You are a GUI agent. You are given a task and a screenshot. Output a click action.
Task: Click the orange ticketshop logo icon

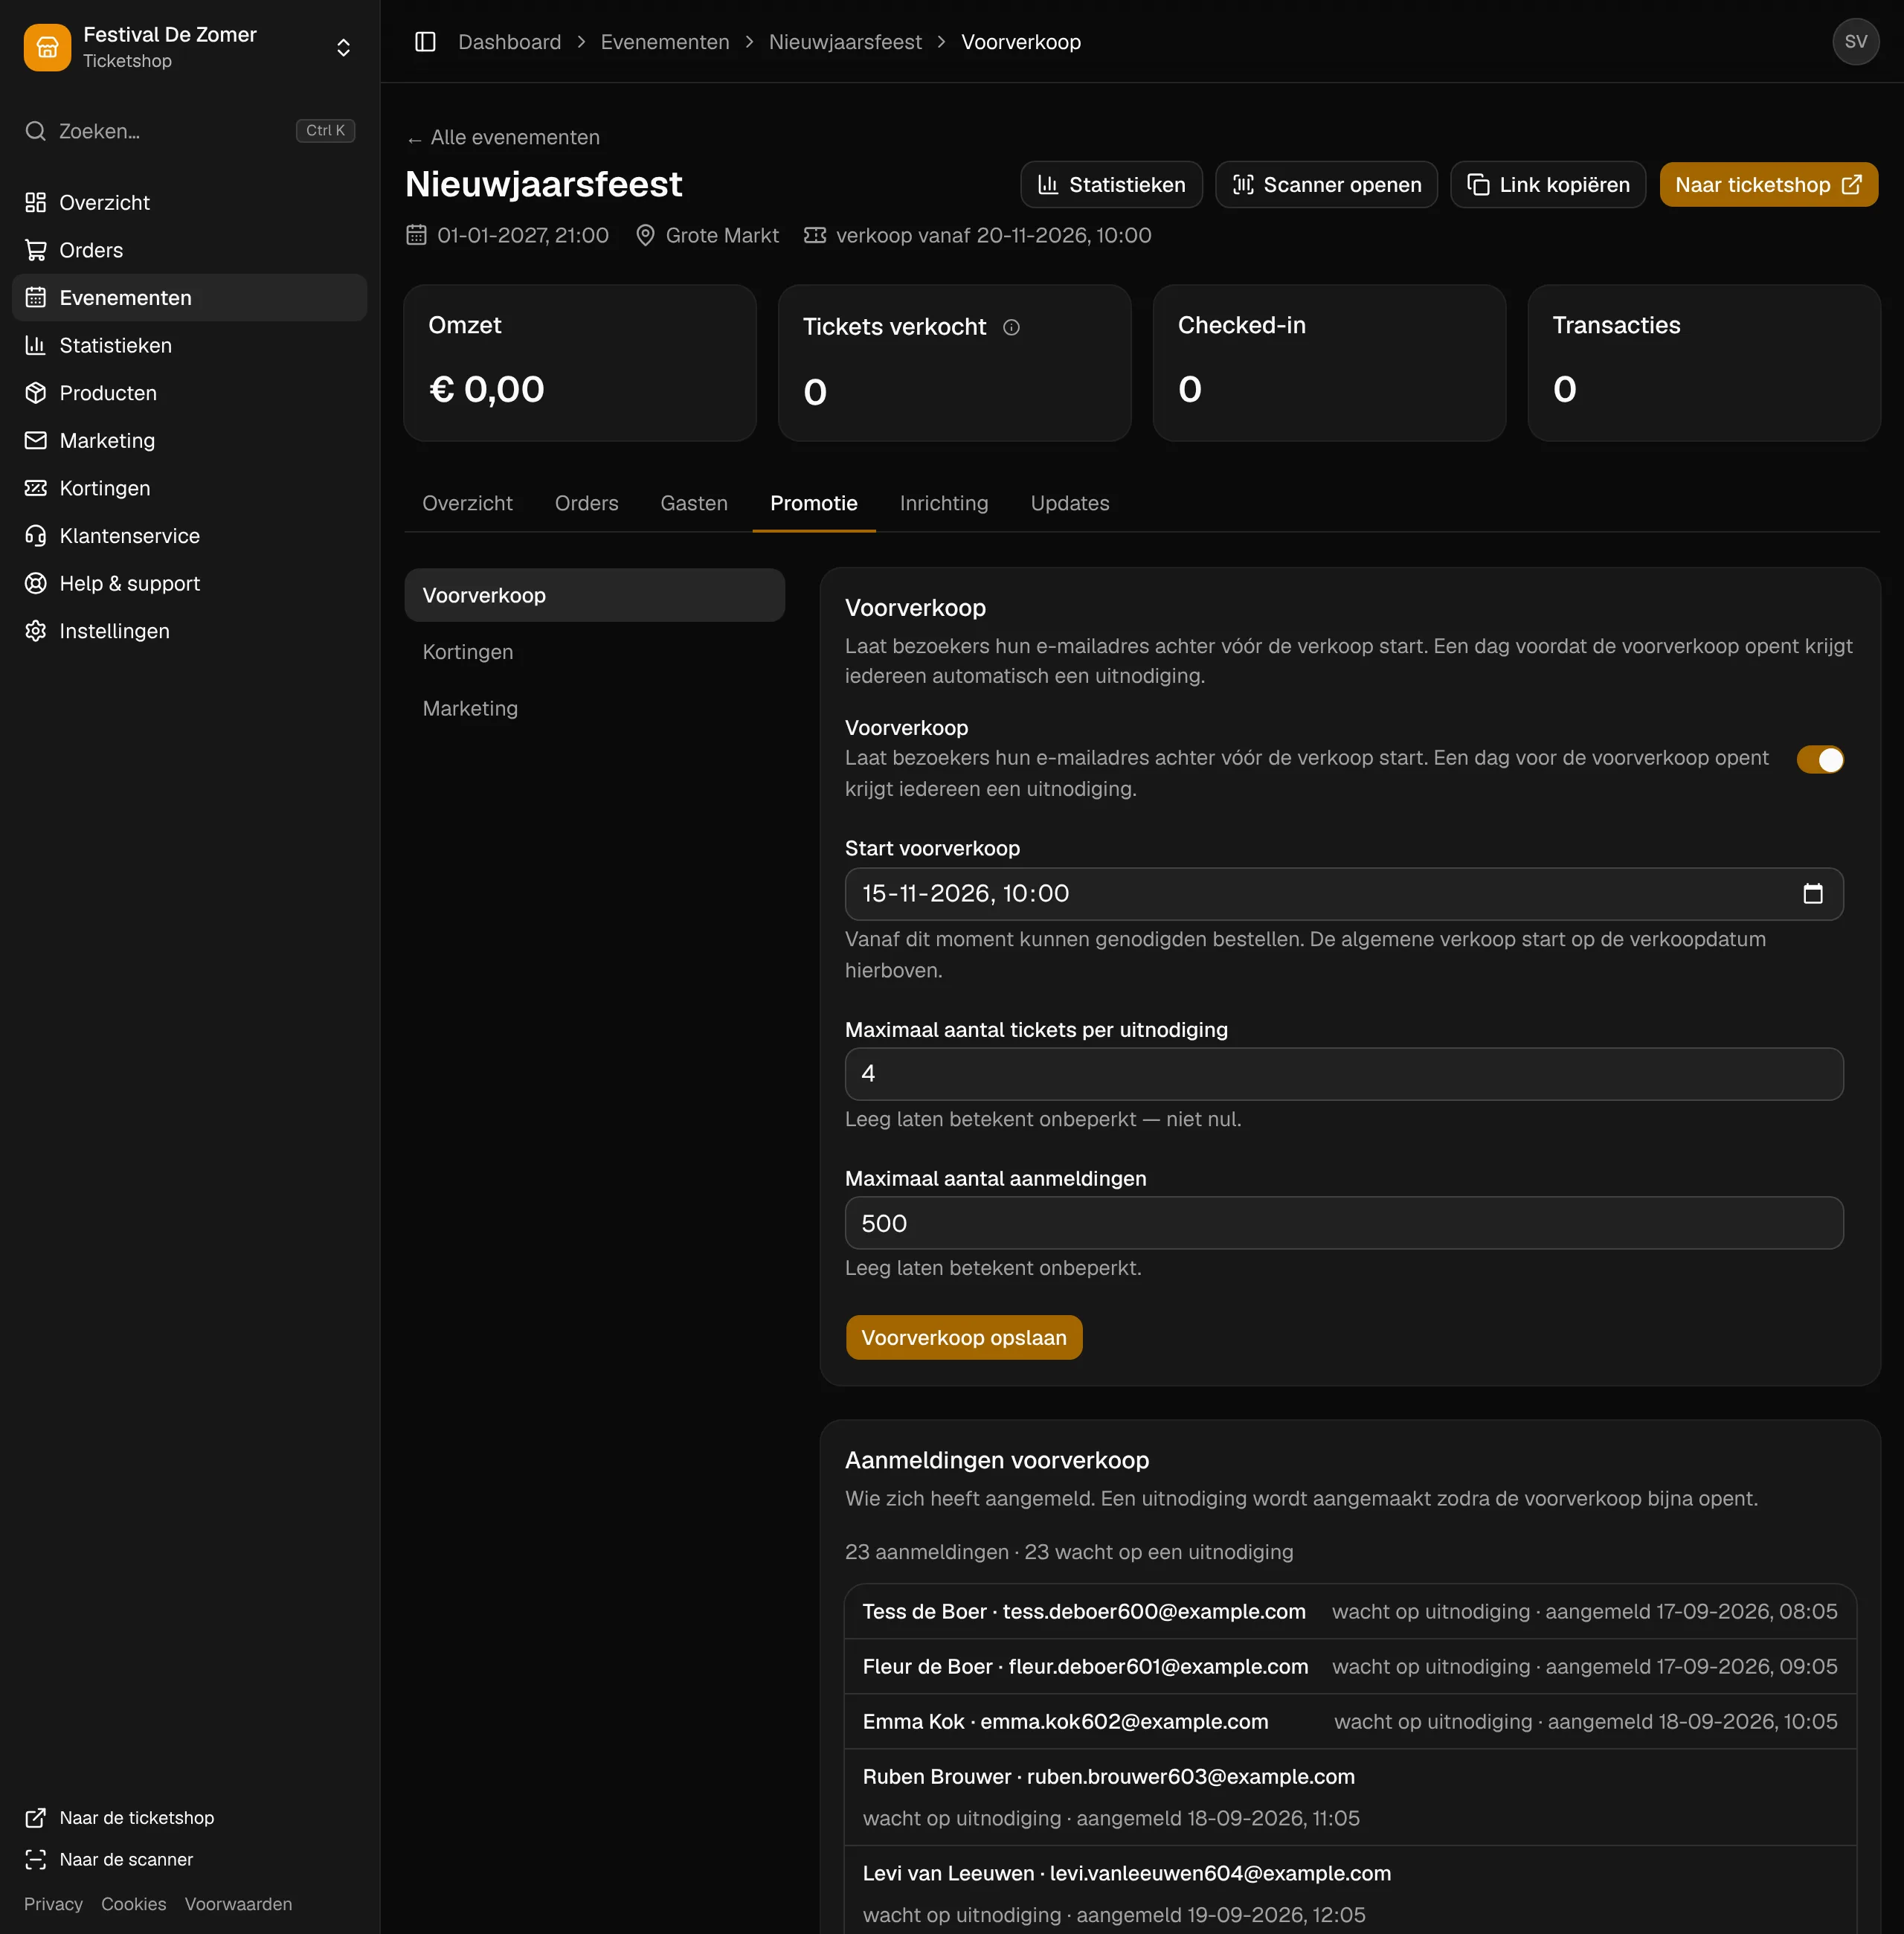[x=47, y=47]
